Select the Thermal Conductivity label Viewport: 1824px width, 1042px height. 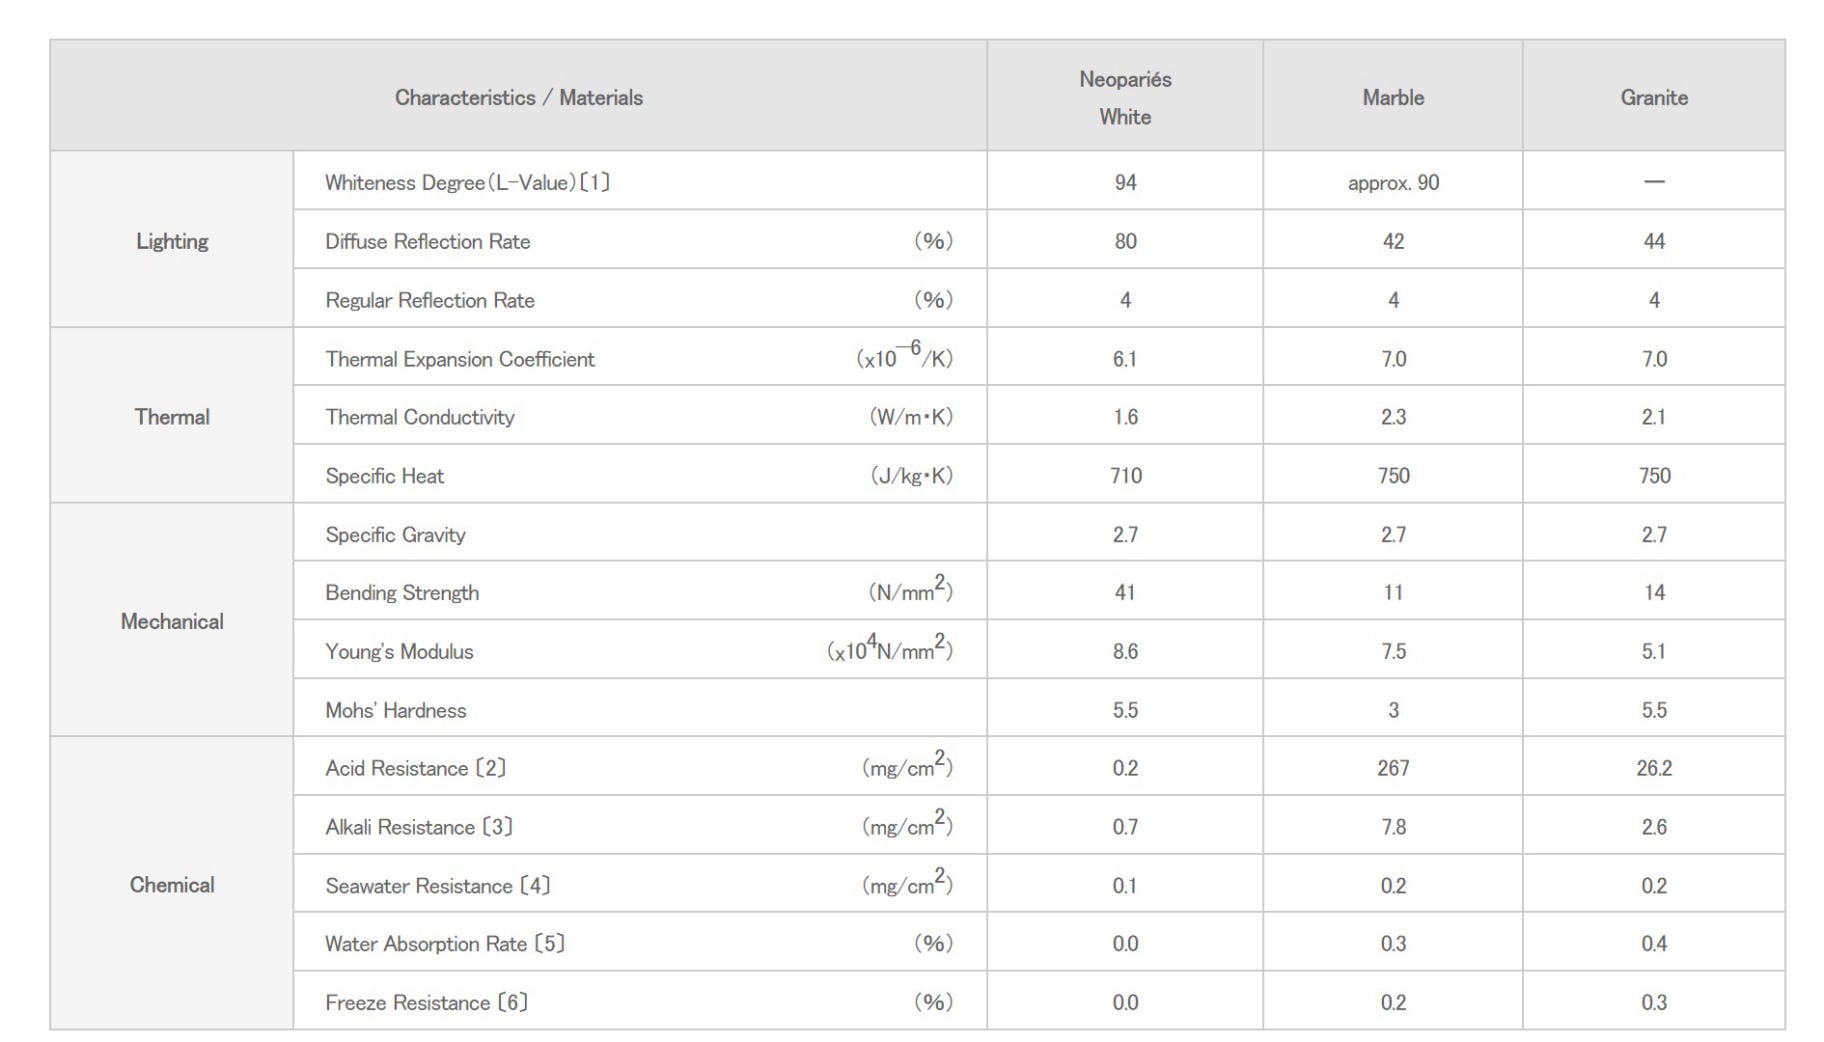coord(419,417)
